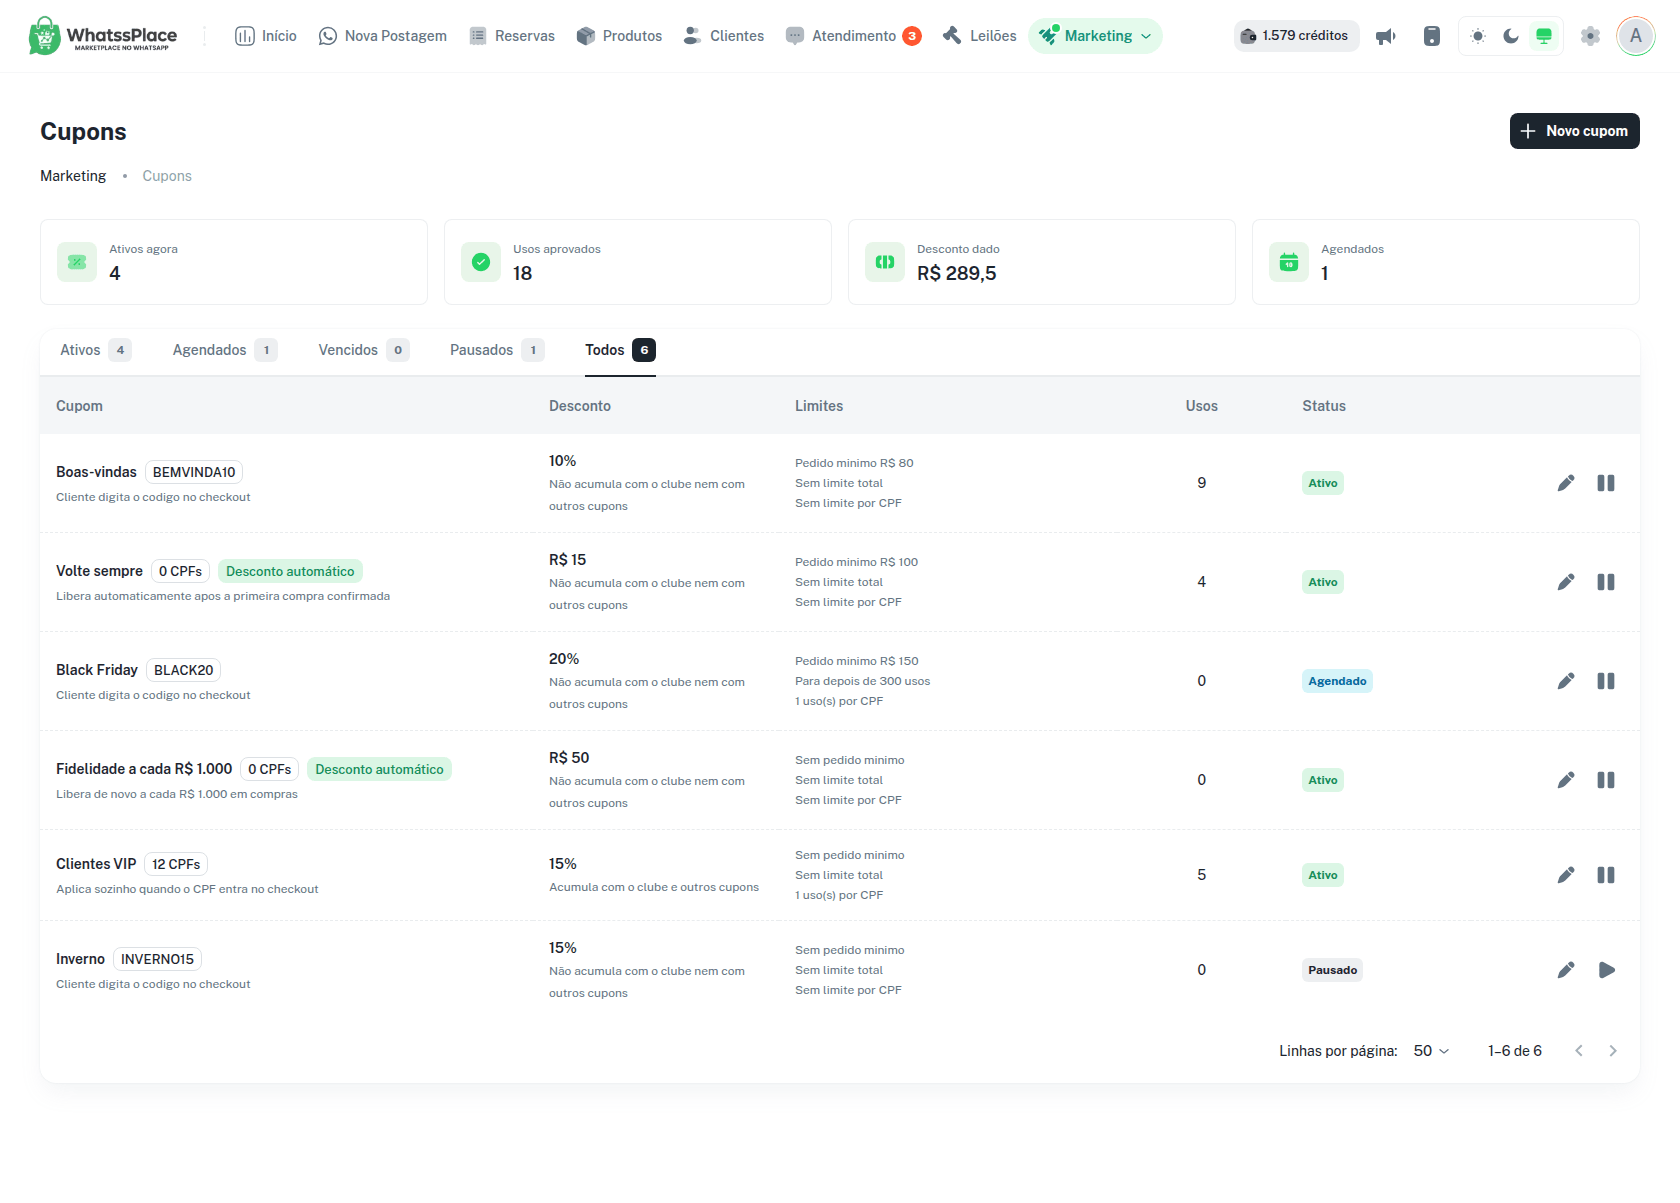
Task: Edit the Clientes VIP coupon
Action: click(1566, 875)
